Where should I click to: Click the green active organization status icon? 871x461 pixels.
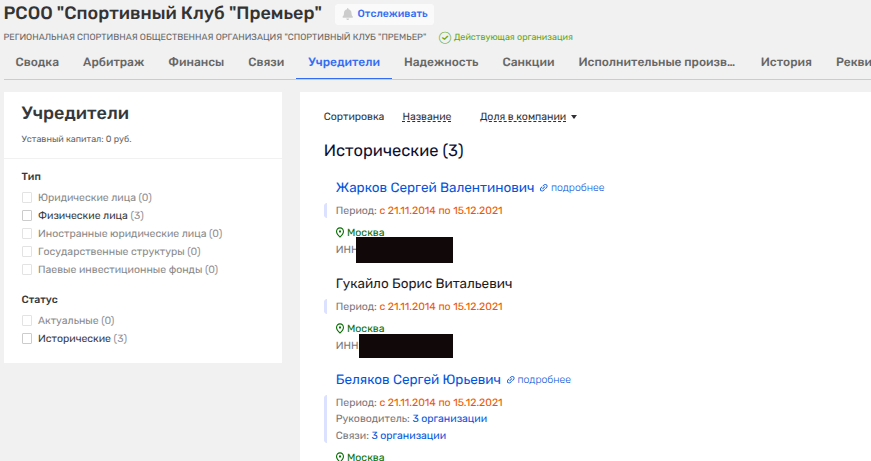pyautogui.click(x=445, y=37)
